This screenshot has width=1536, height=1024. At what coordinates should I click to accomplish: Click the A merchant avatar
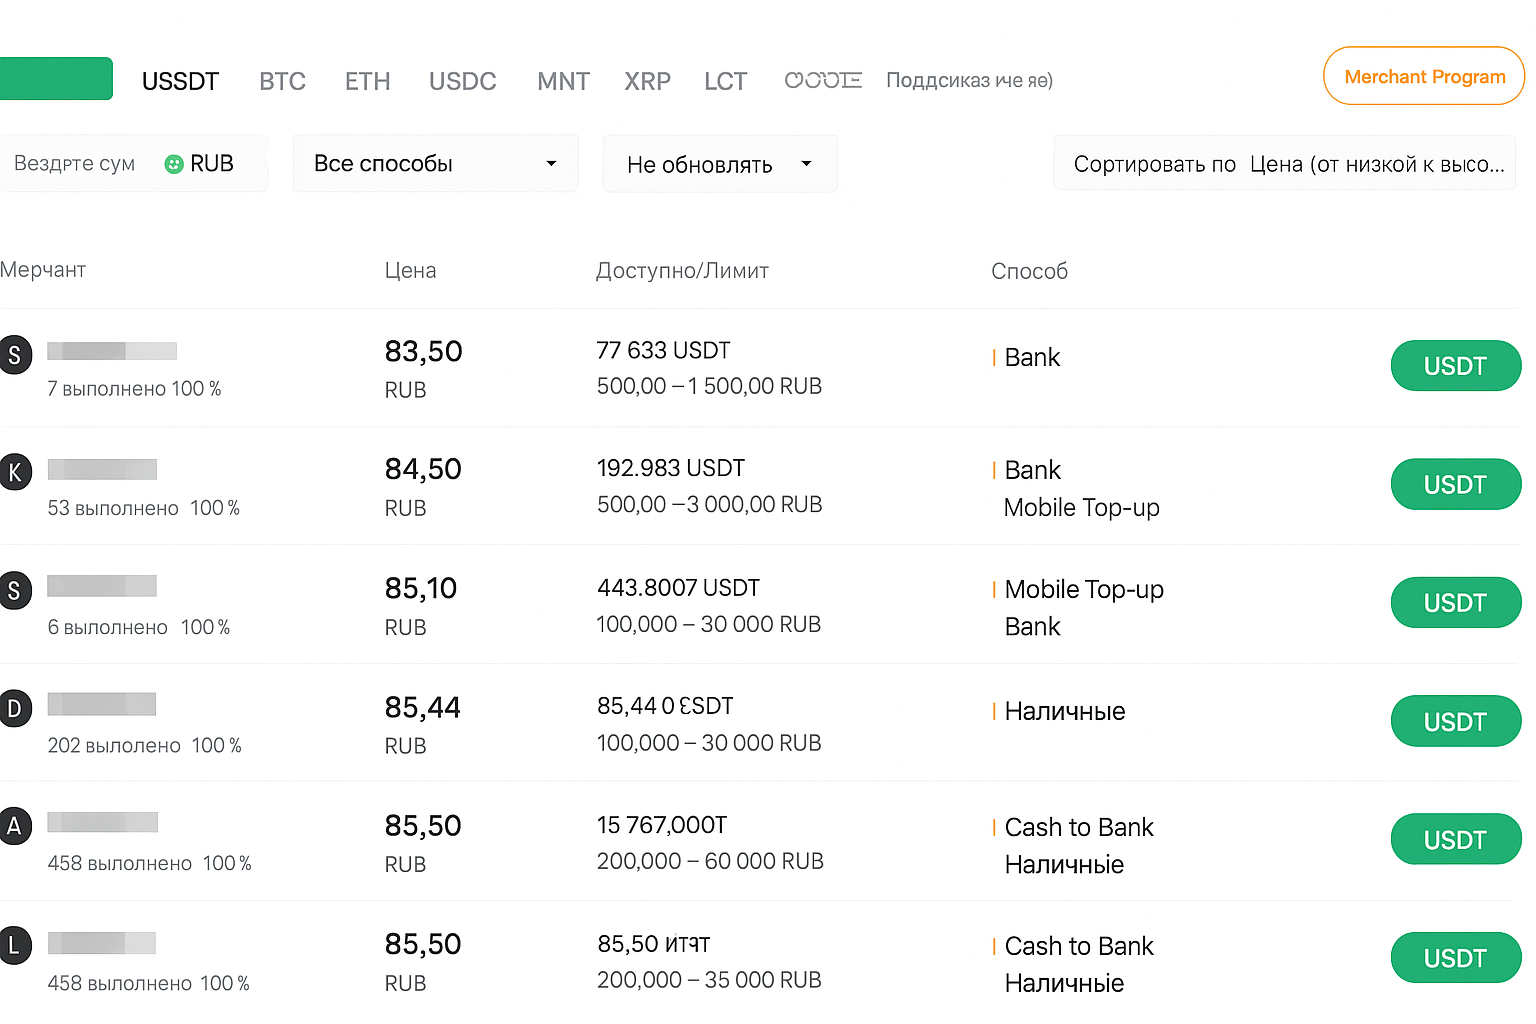(15, 826)
